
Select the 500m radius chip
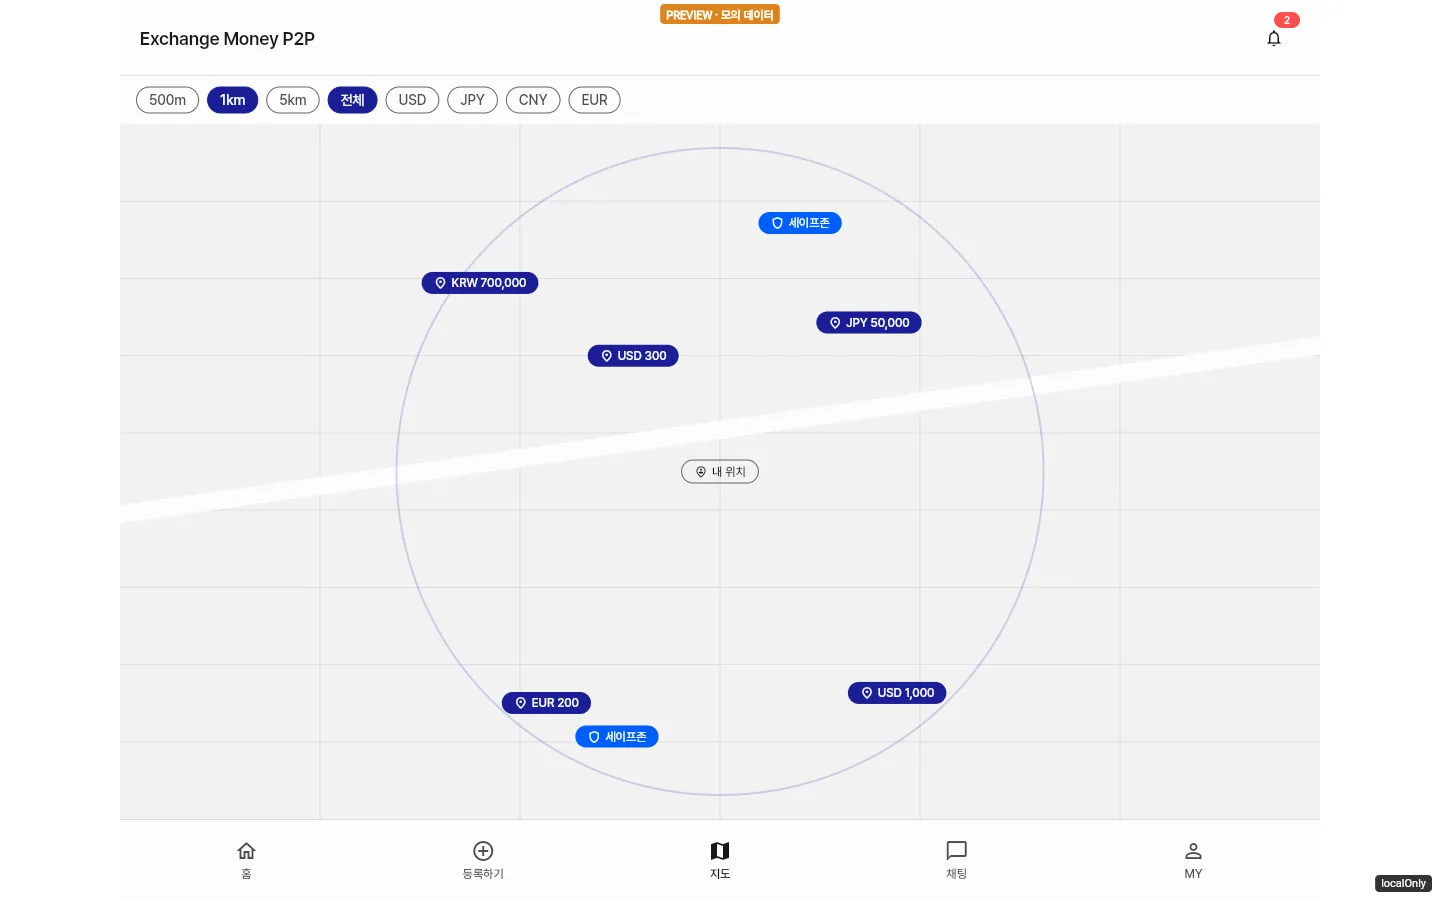click(x=167, y=100)
